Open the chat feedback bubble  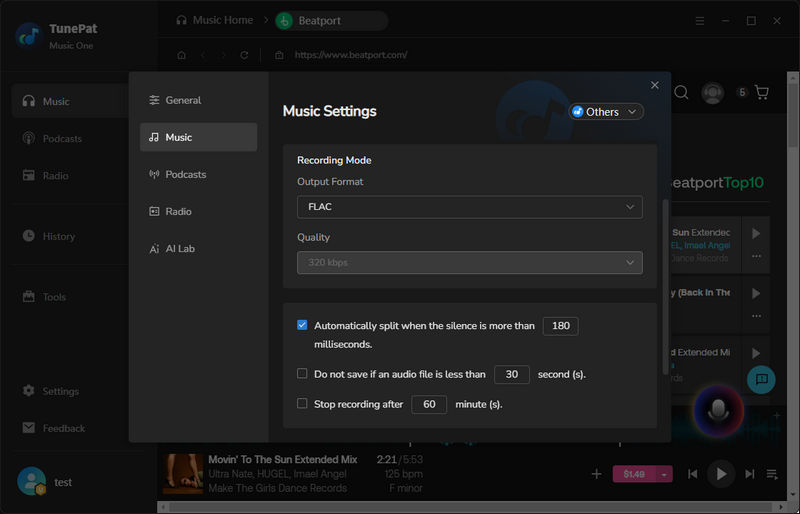[x=761, y=379]
